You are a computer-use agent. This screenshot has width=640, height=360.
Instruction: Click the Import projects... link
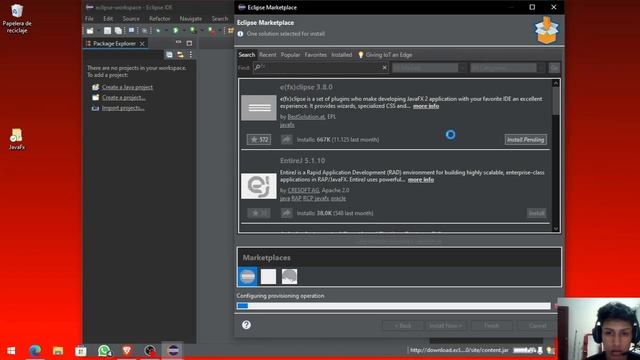coord(123,108)
